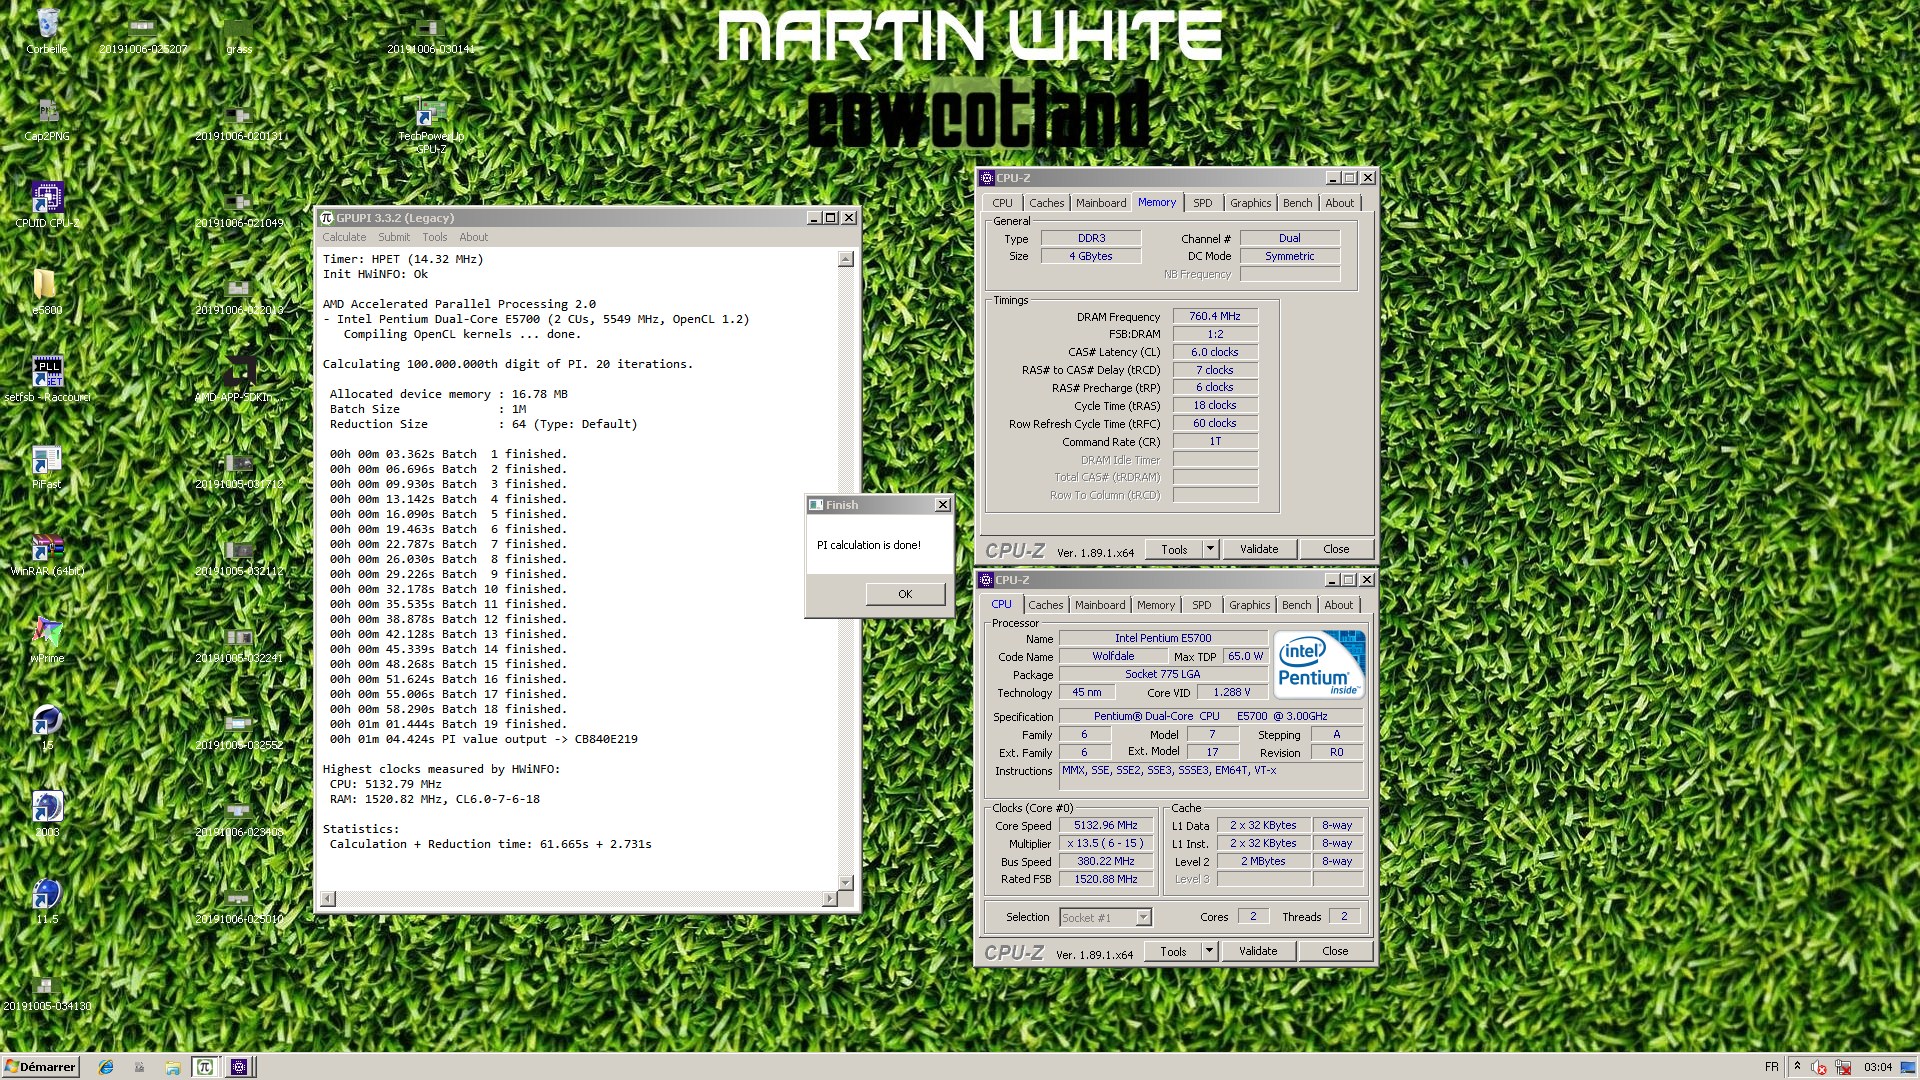Open the Démarrer start menu

click(x=40, y=1067)
